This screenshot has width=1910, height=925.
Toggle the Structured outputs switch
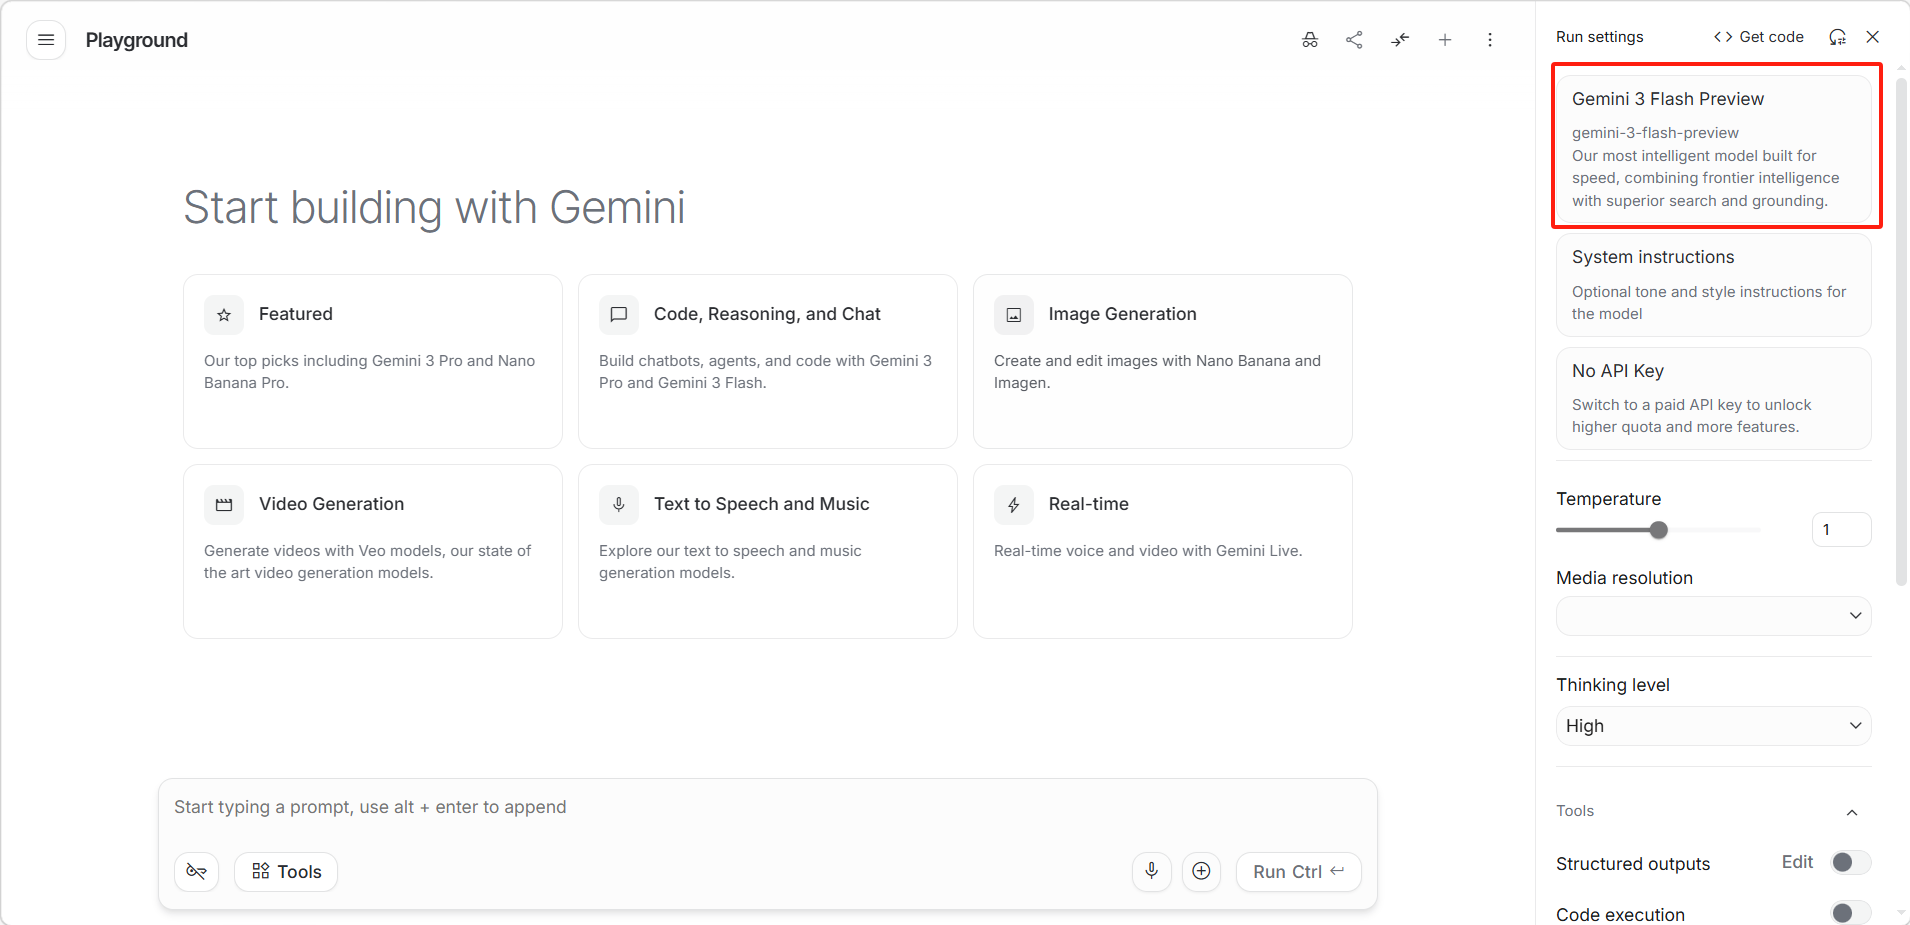coord(1850,863)
